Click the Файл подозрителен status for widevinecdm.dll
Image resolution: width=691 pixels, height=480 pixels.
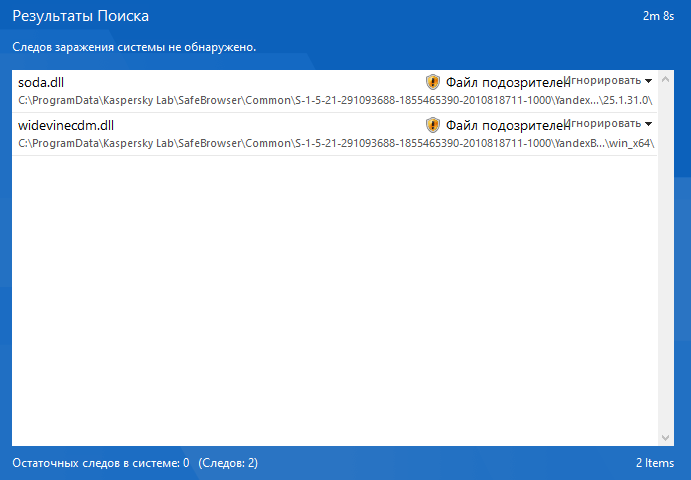tap(507, 126)
